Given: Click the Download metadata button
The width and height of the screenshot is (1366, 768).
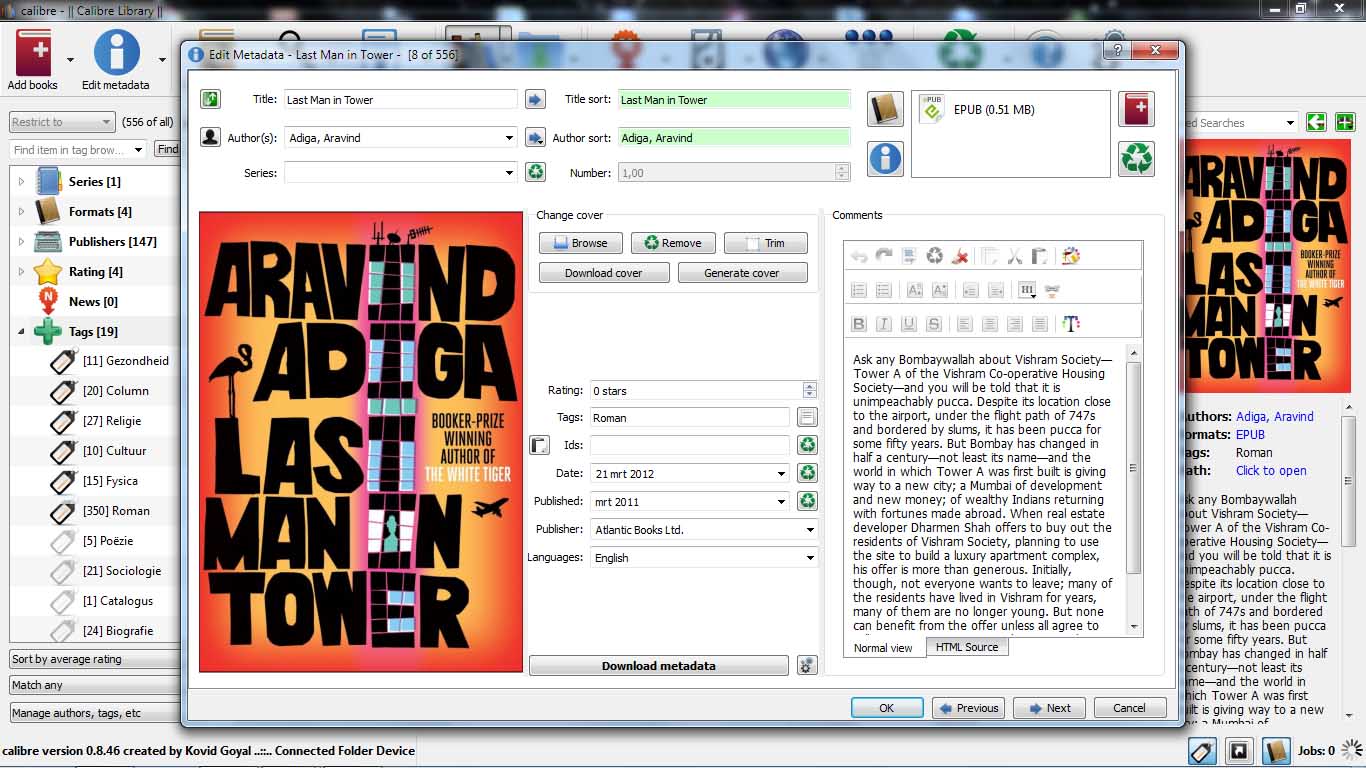Looking at the screenshot, I should 659,666.
